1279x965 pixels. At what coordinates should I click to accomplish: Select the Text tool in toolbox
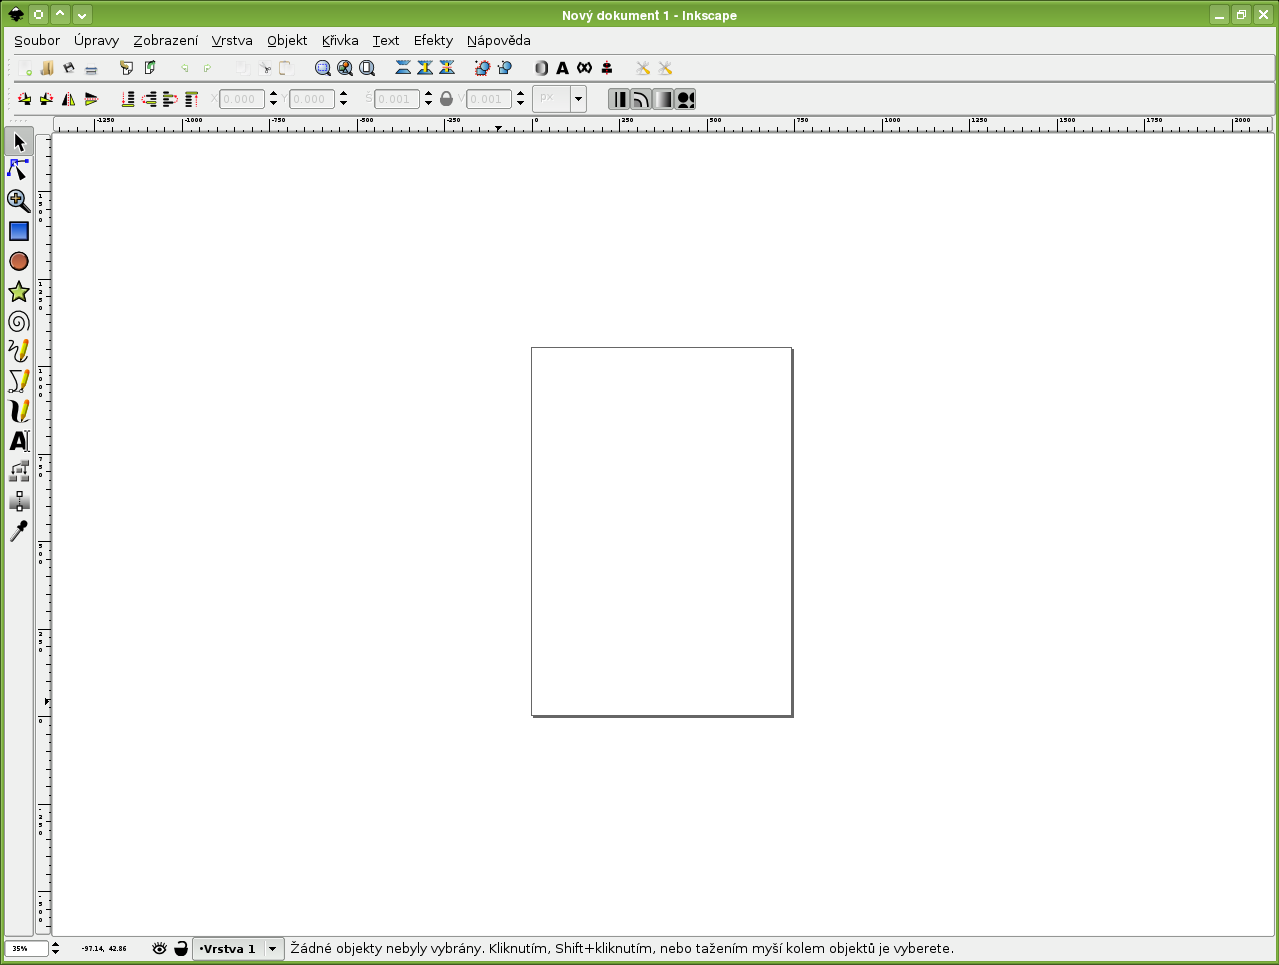tap(18, 441)
